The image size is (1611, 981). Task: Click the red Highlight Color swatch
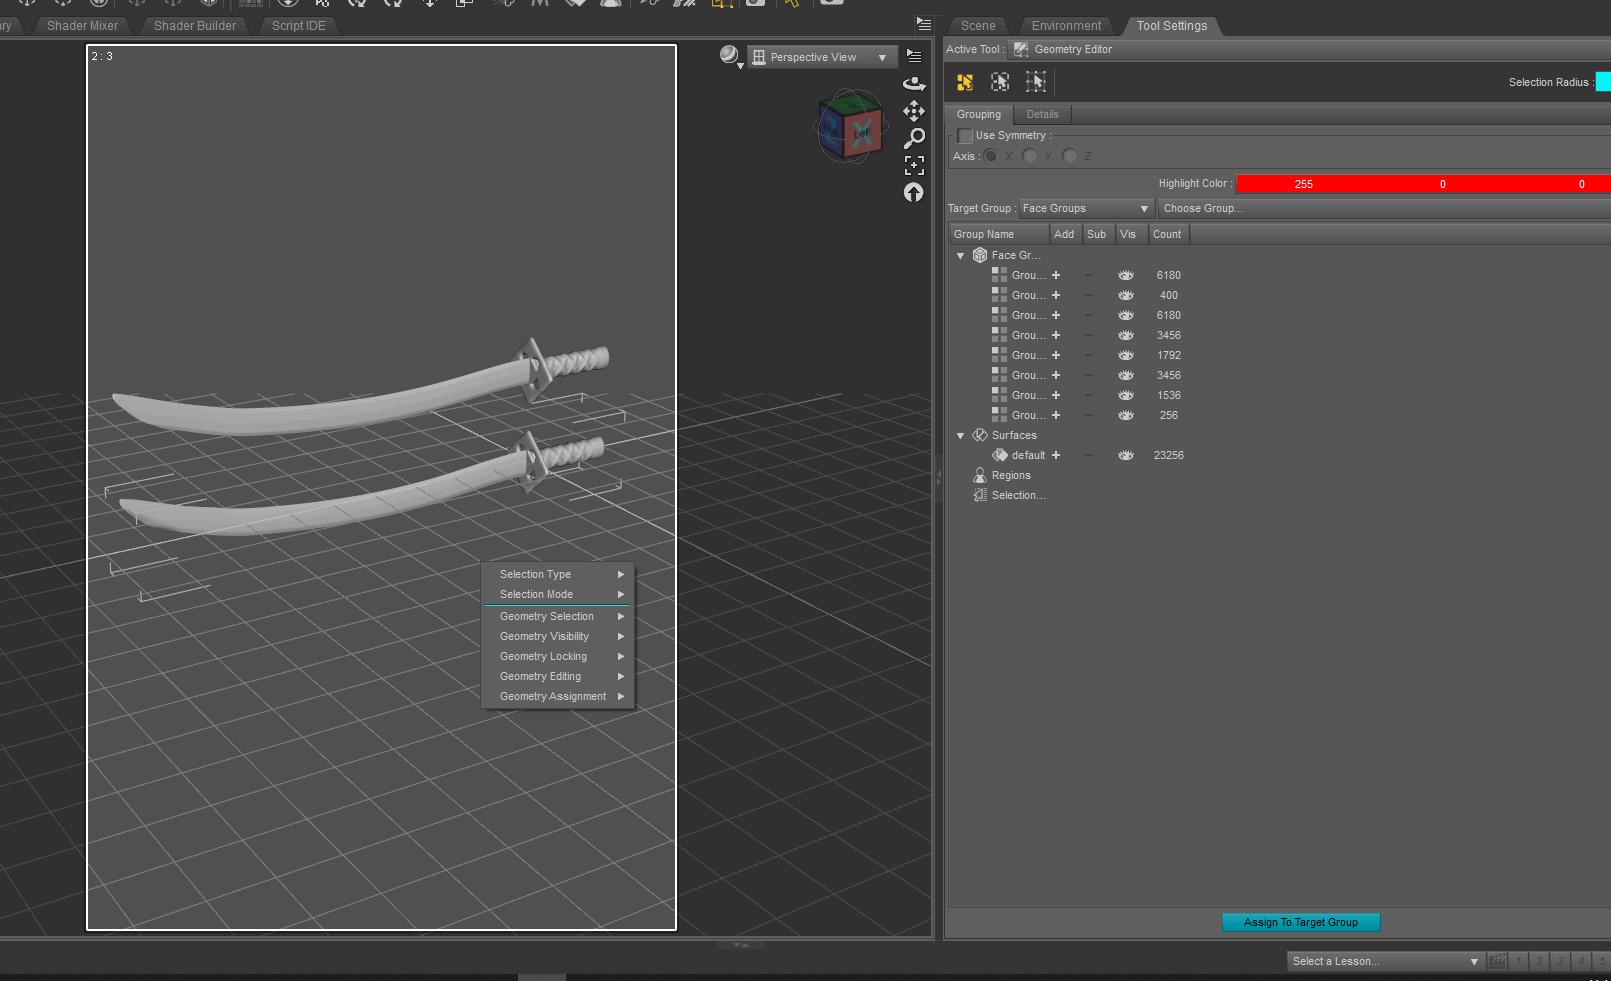pos(1420,184)
